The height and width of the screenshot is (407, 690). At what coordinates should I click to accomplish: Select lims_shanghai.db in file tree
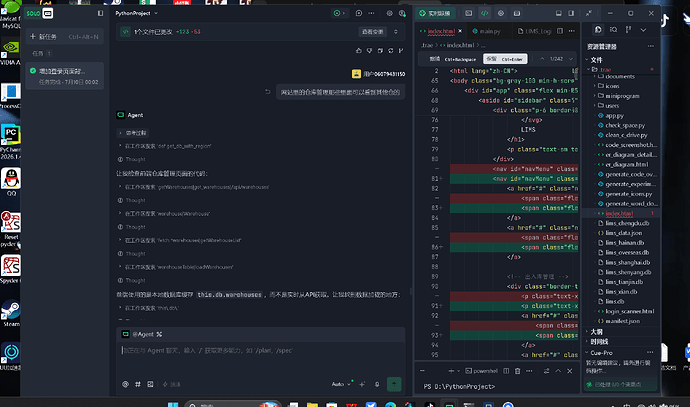coord(628,262)
